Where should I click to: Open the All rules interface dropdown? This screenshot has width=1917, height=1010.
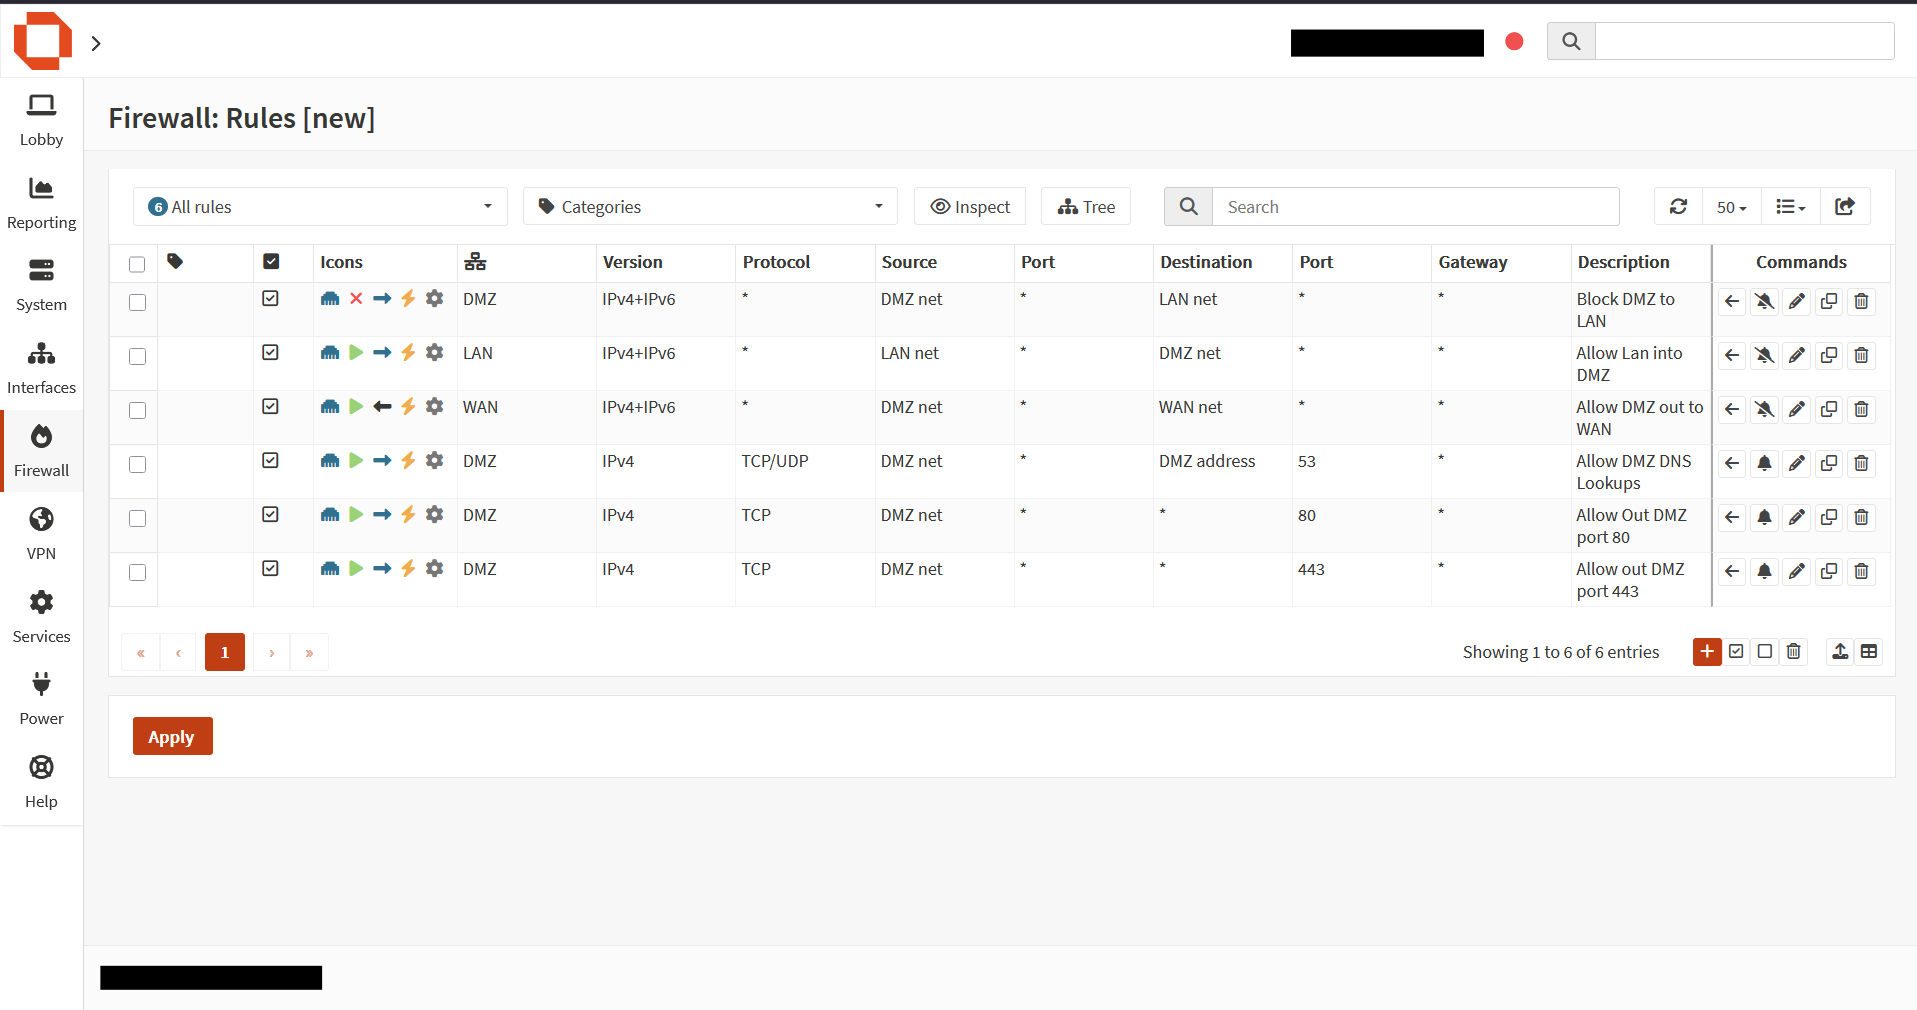tap(320, 207)
